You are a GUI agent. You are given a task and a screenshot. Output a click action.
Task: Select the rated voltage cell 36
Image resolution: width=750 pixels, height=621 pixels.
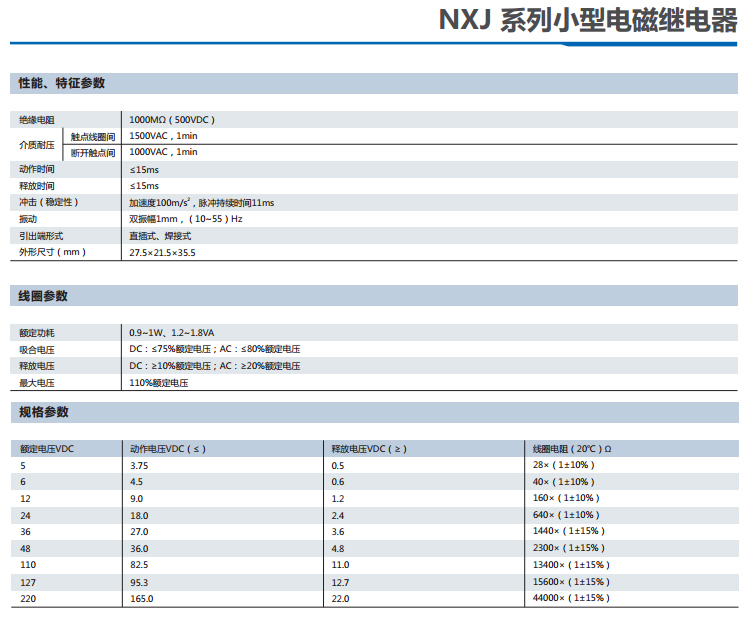tap(25, 532)
